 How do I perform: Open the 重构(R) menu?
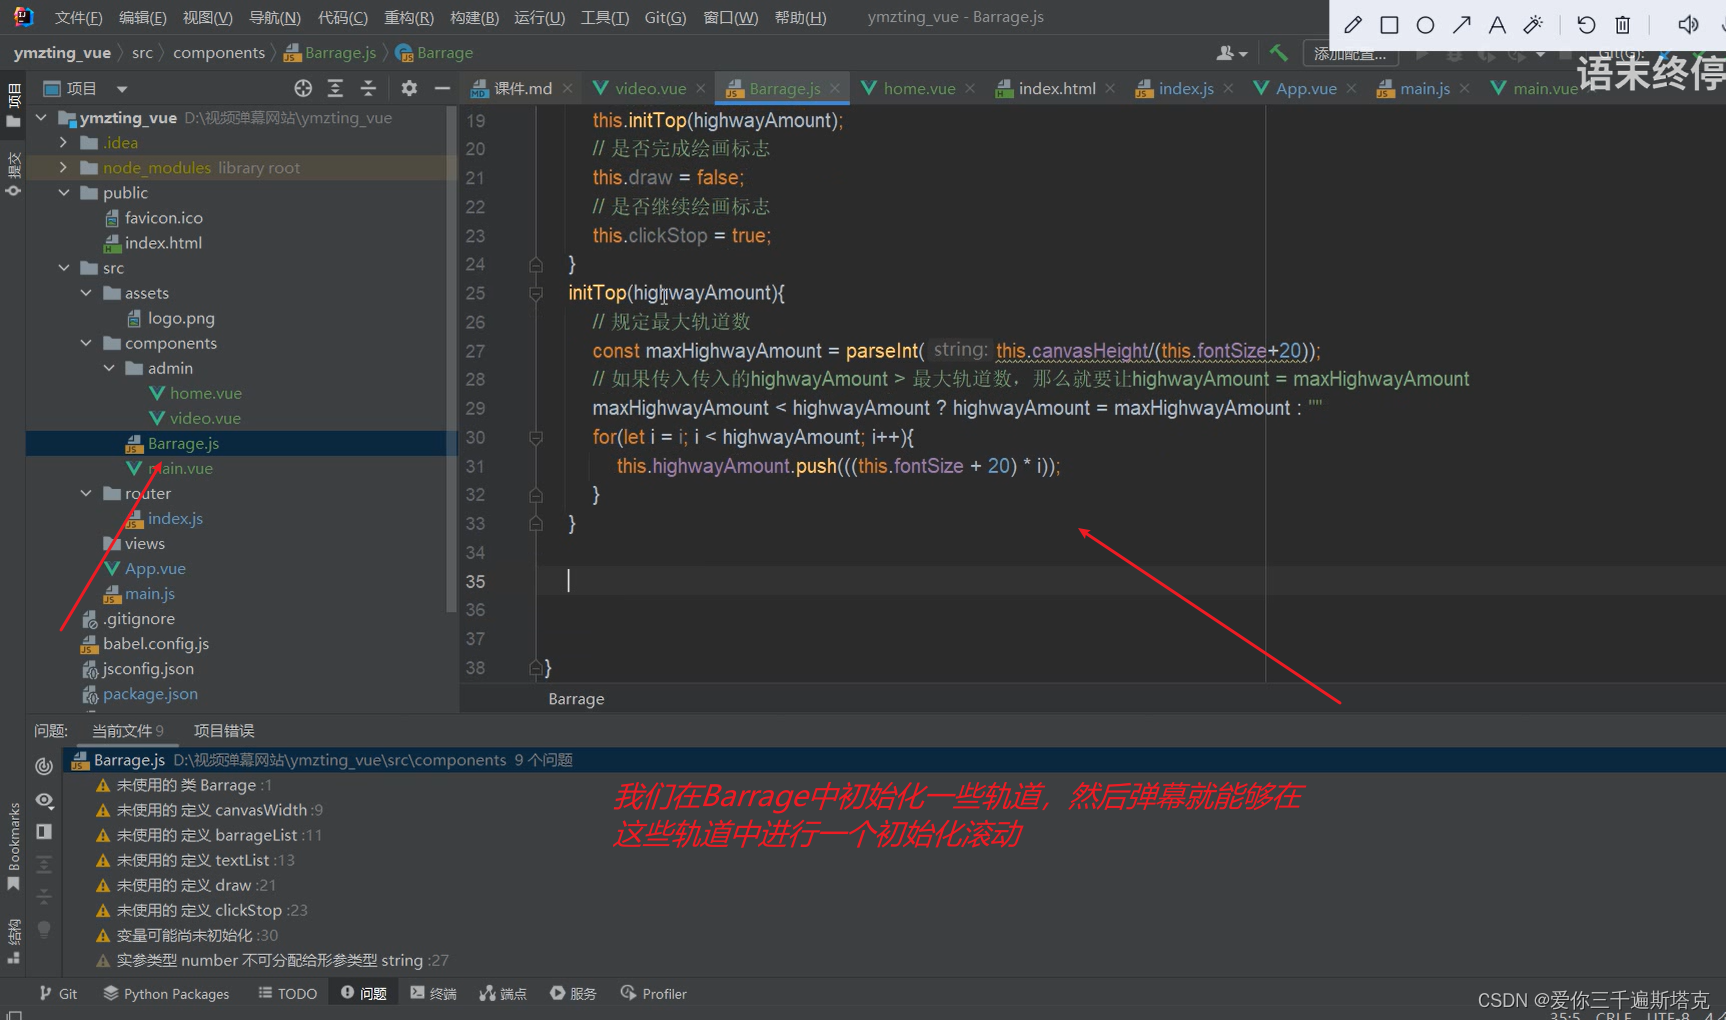pyautogui.click(x=408, y=17)
